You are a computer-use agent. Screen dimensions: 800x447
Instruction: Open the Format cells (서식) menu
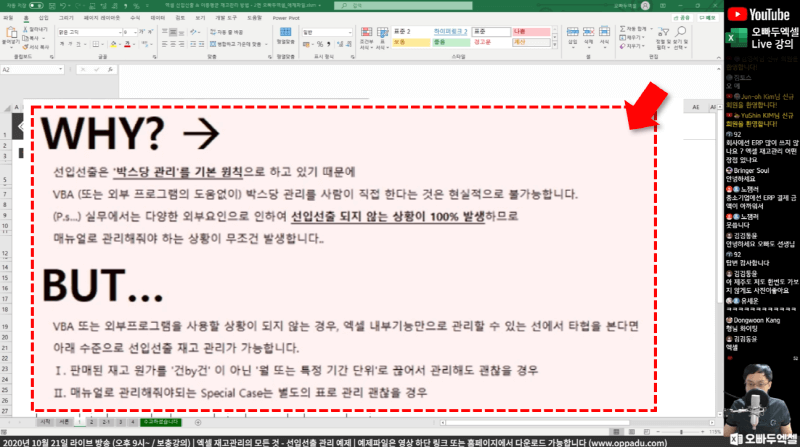pos(604,37)
